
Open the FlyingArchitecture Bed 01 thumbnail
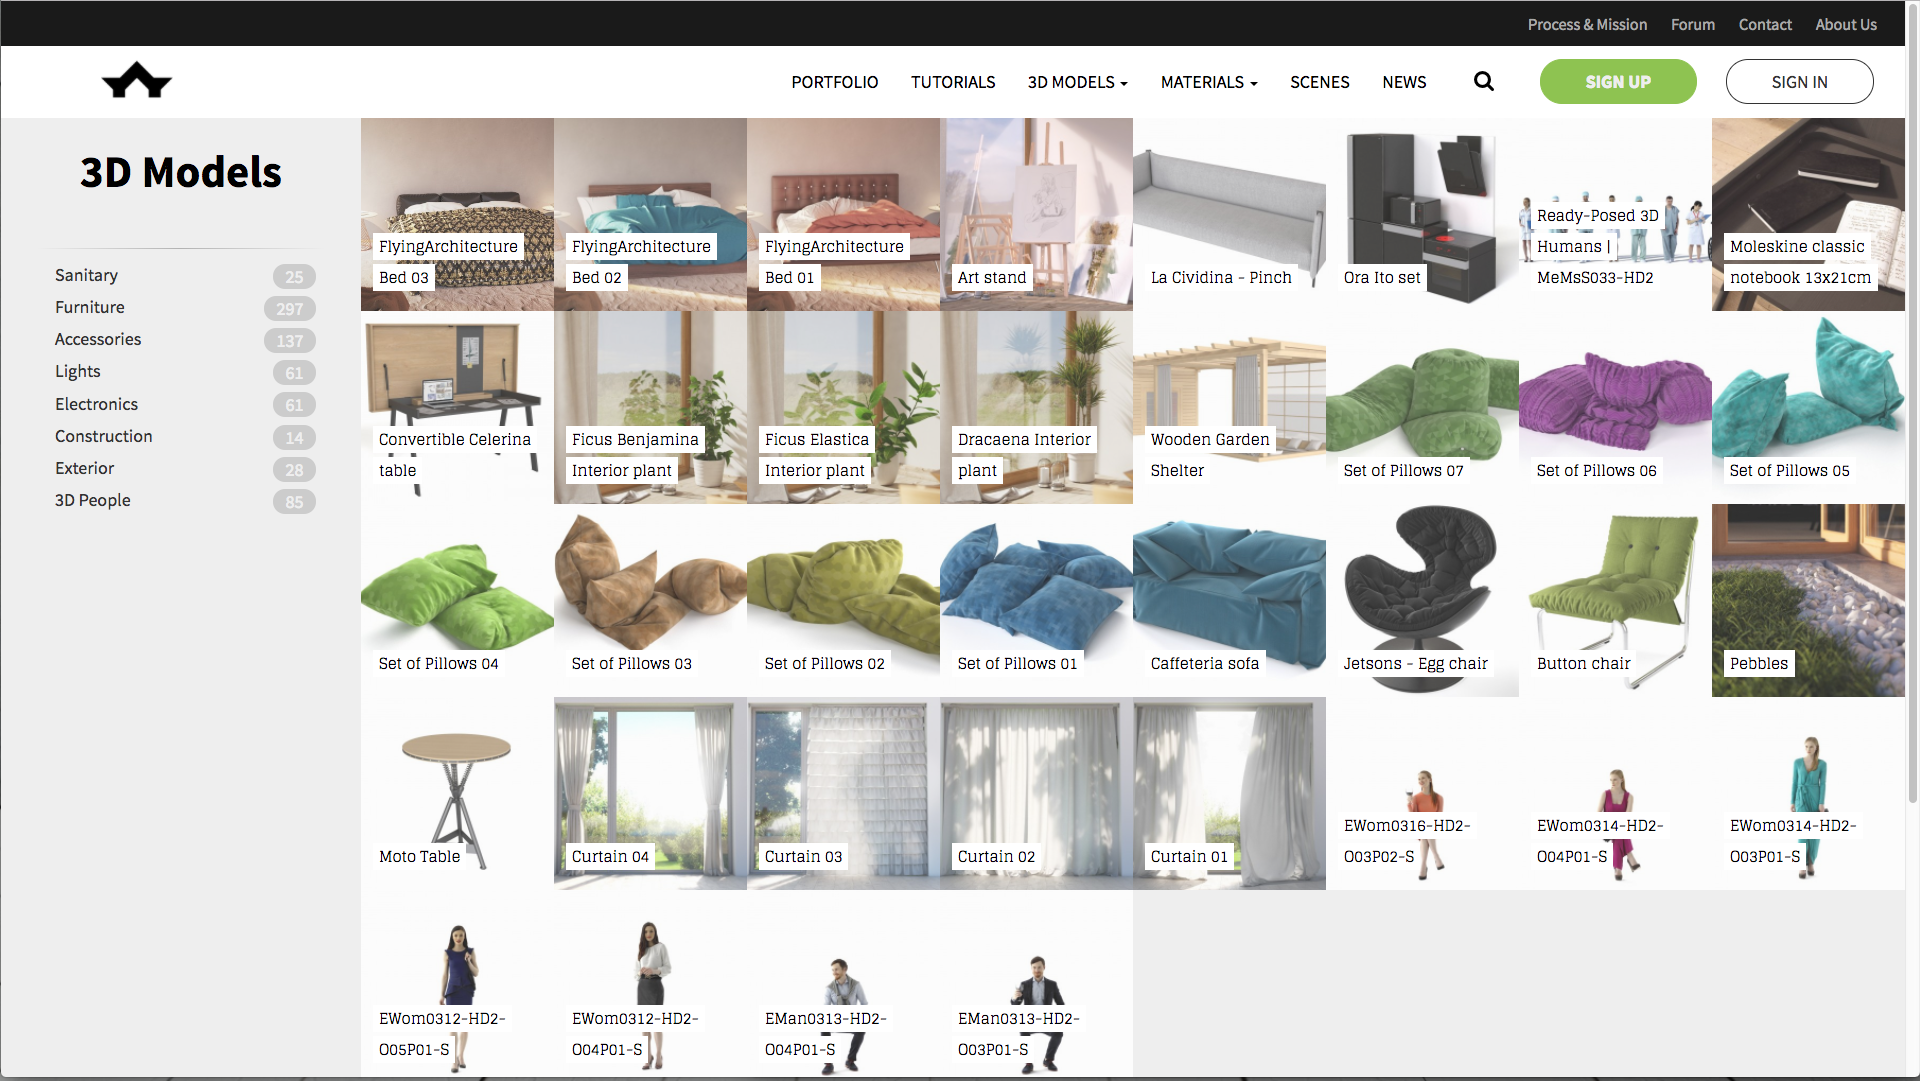[843, 214]
